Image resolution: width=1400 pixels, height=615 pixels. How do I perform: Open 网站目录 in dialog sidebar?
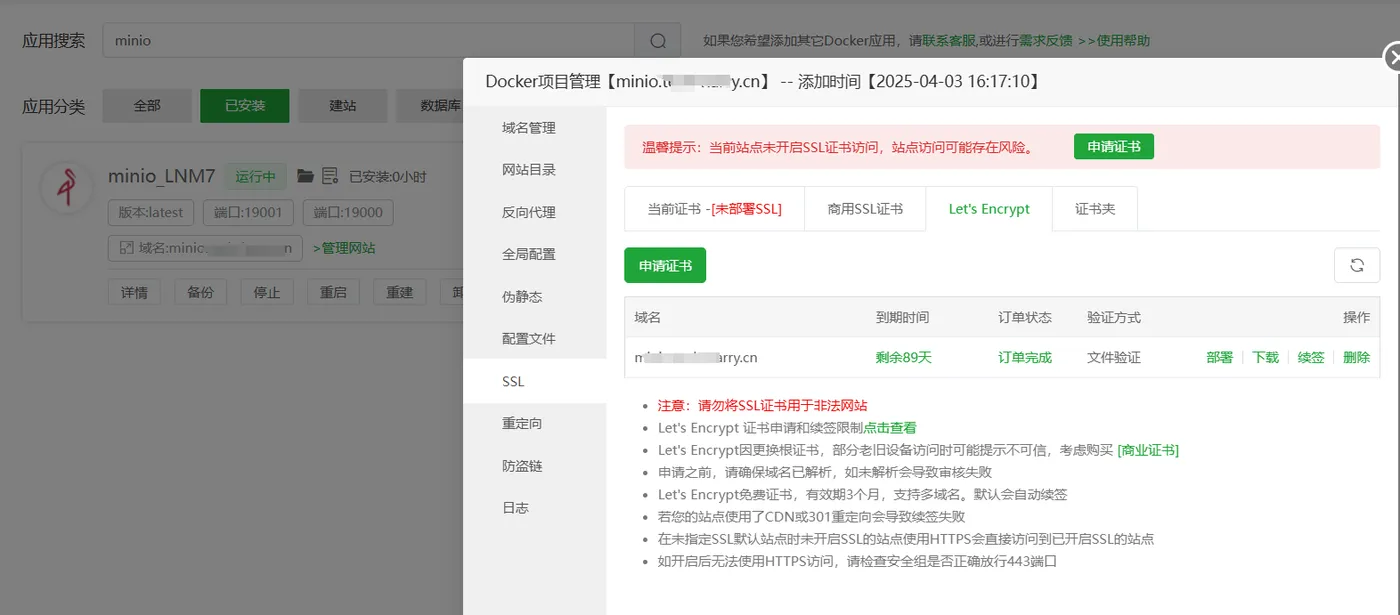(x=535, y=170)
